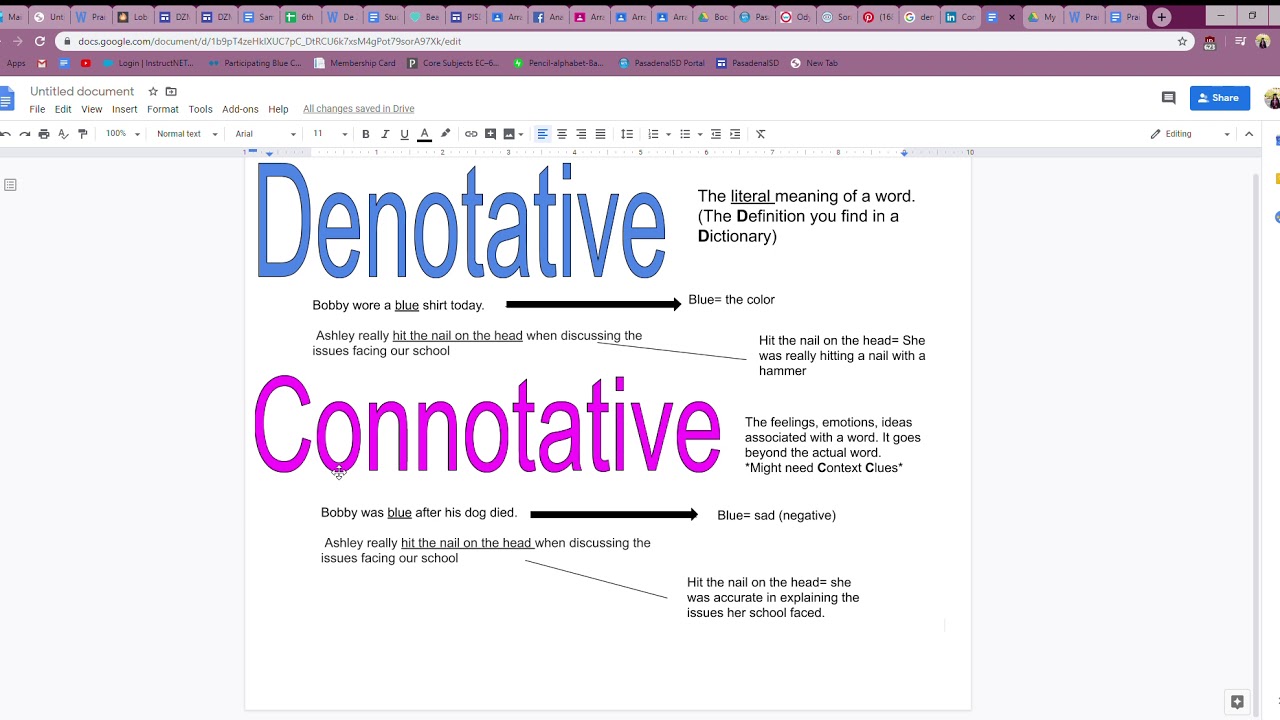1280x720 pixels.
Task: Run spelling and grammar check
Action: click(x=63, y=134)
